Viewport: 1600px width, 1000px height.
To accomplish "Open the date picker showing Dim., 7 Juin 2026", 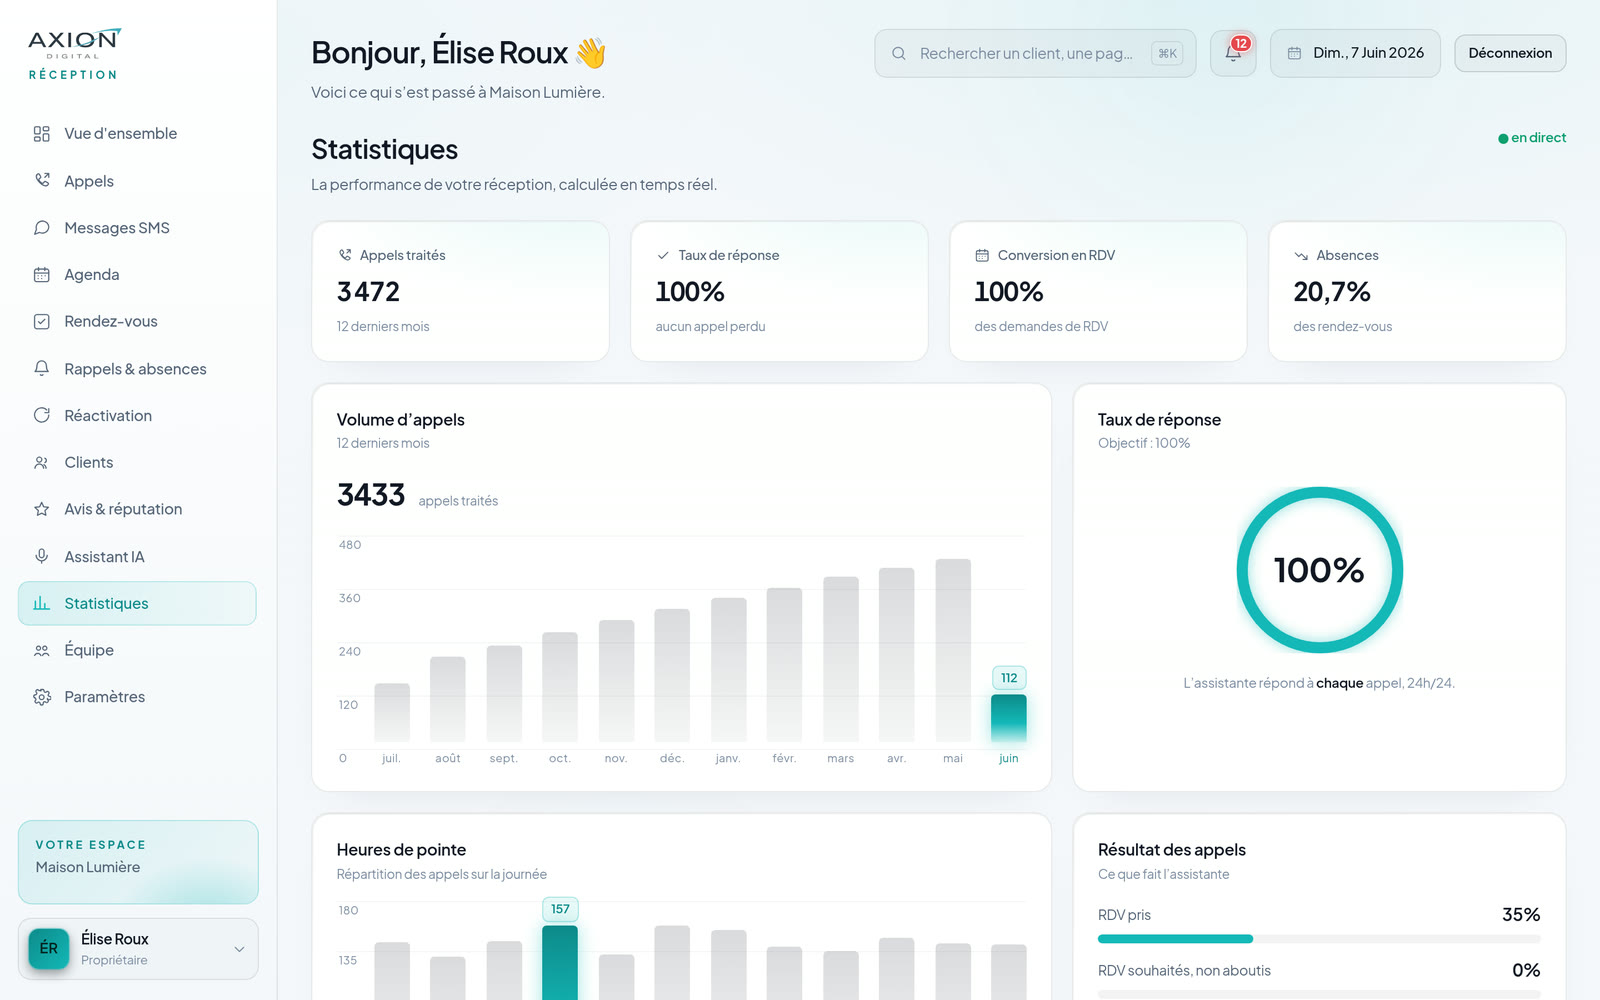I will click(x=1355, y=53).
